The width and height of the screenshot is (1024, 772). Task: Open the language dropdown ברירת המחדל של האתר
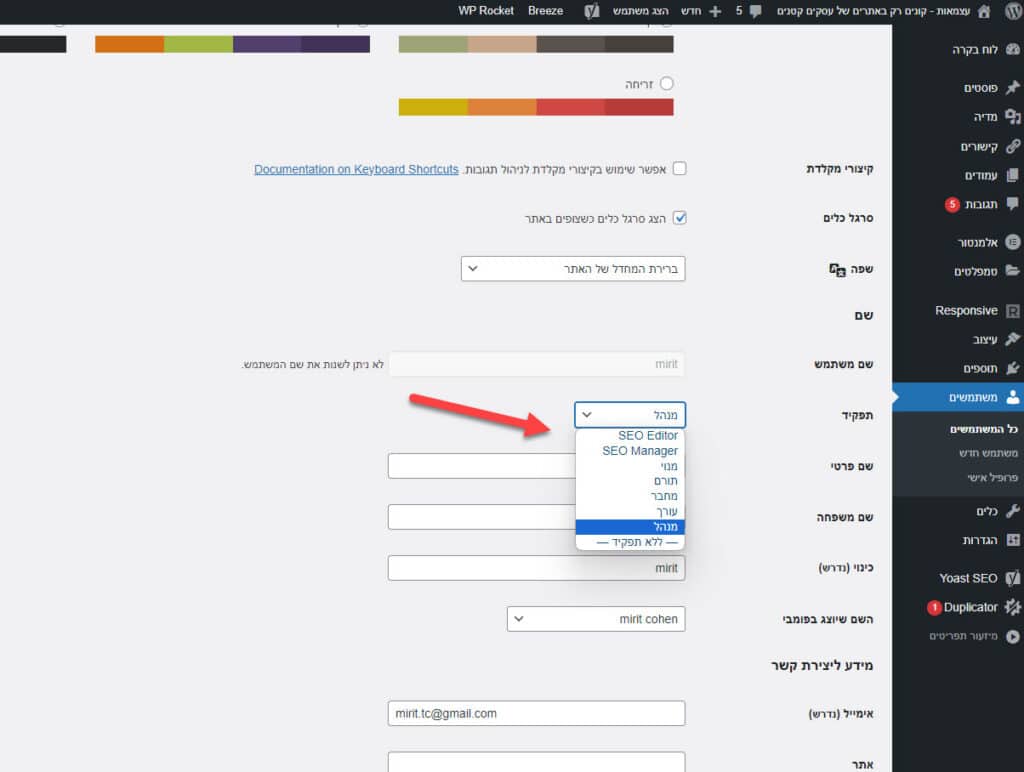[x=573, y=268]
